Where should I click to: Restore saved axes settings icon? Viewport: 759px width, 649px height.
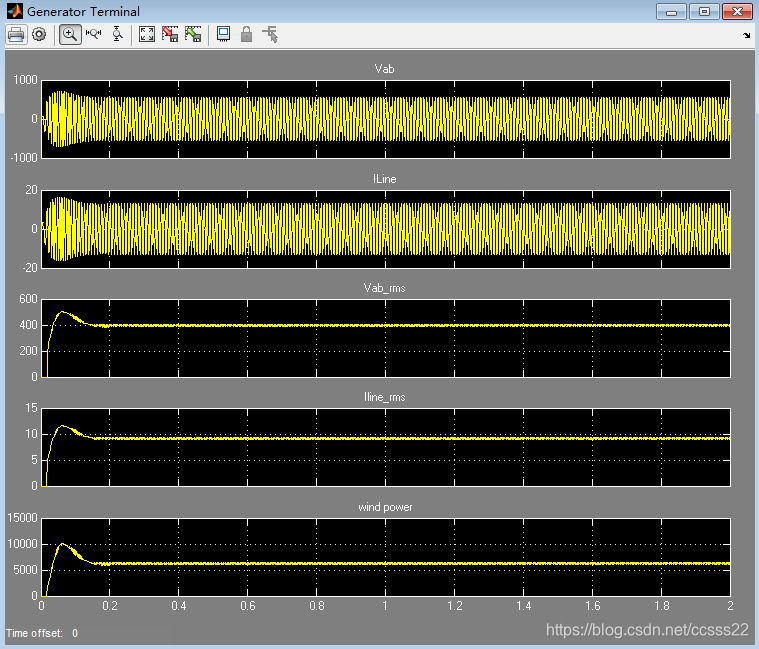click(193, 34)
